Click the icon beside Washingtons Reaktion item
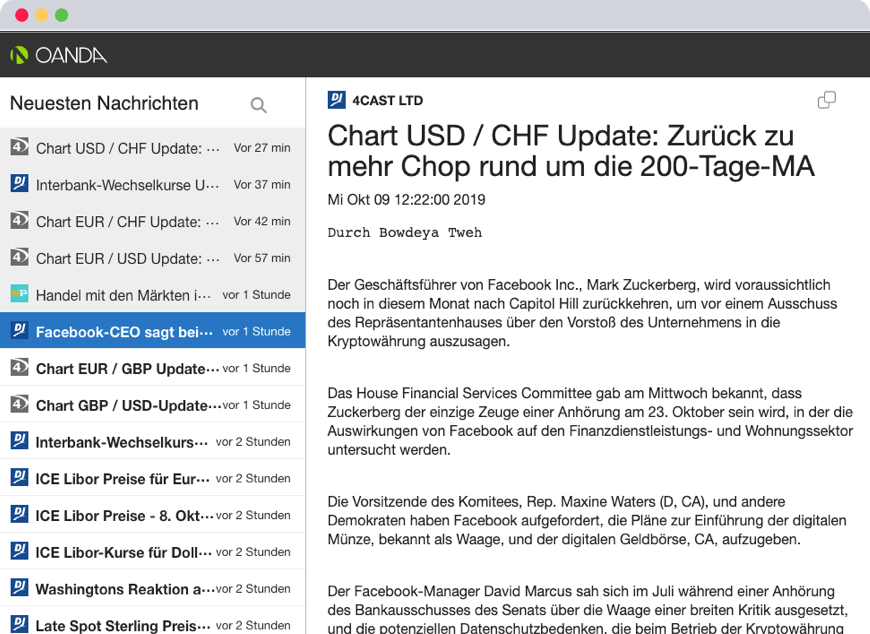Image resolution: width=870 pixels, height=634 pixels. coord(19,588)
